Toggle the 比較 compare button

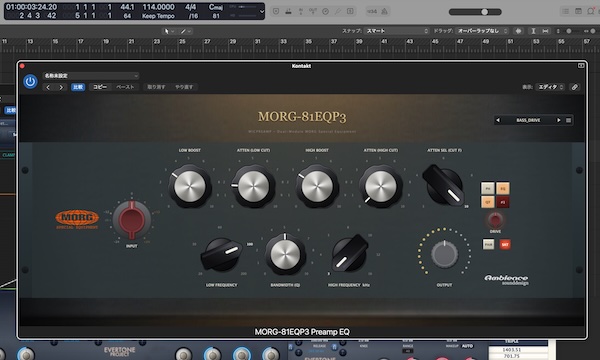click(78, 87)
